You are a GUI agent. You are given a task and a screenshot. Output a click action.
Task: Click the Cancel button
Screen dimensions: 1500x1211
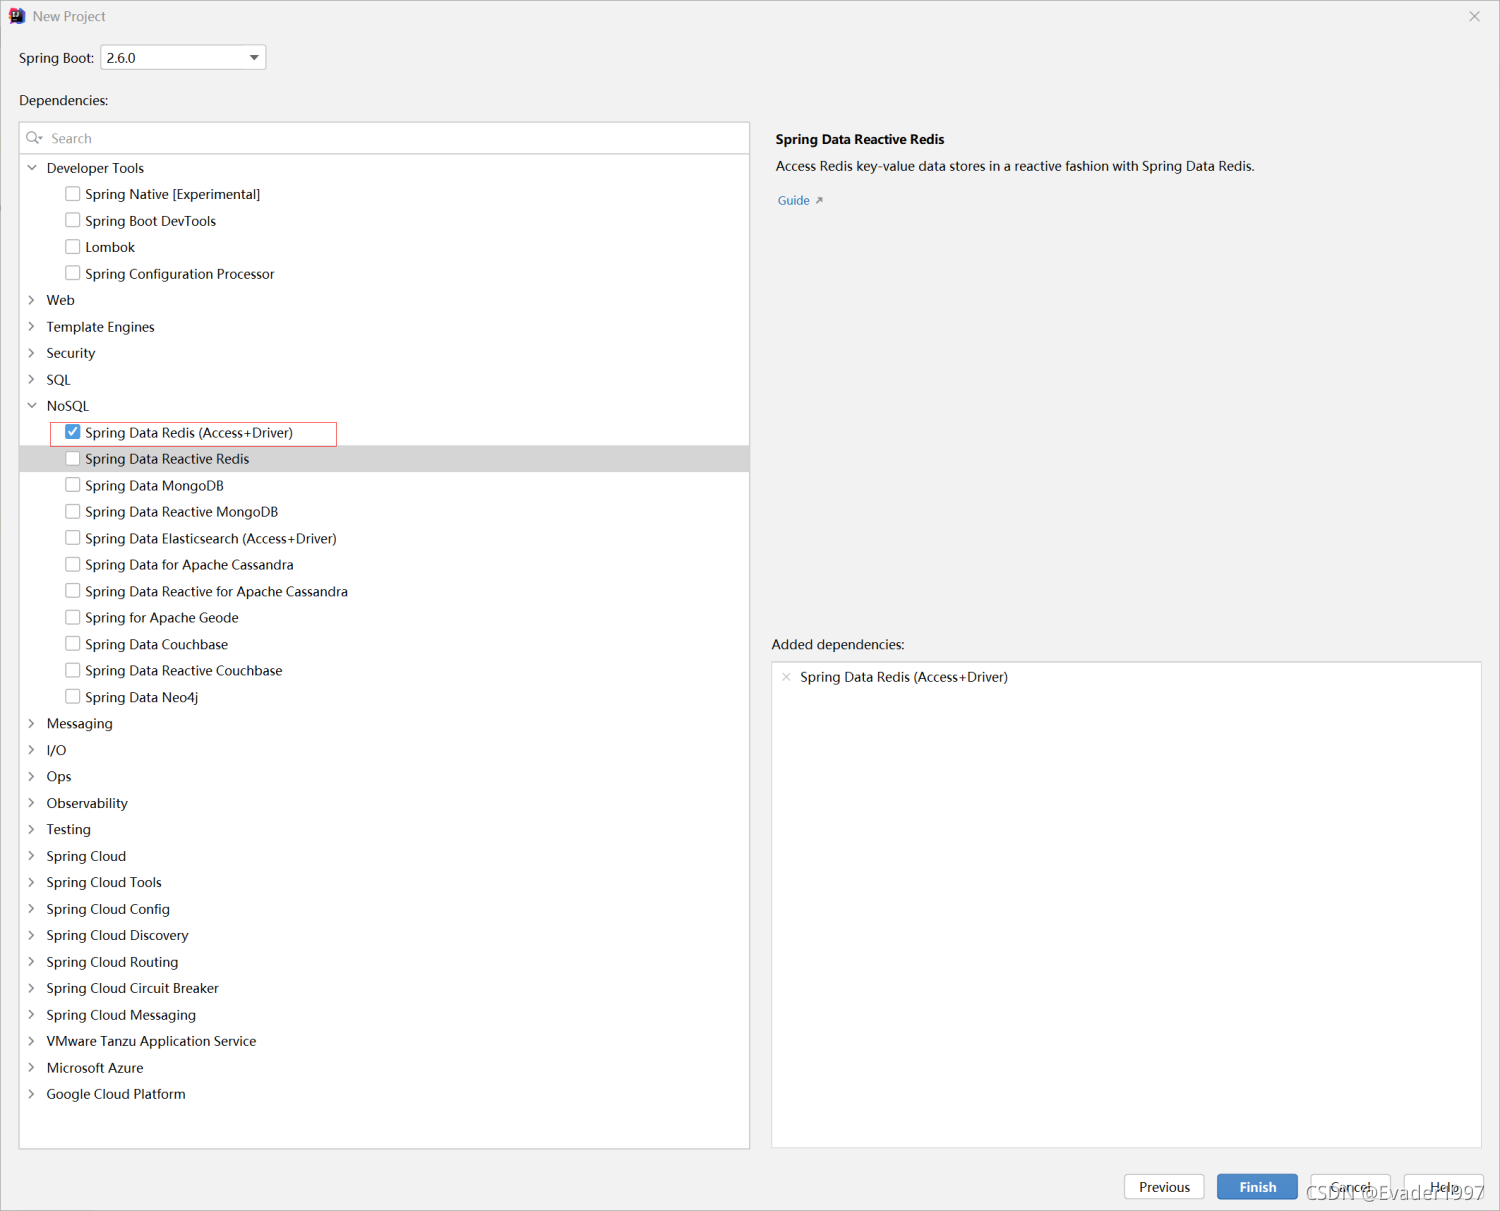pos(1350,1187)
